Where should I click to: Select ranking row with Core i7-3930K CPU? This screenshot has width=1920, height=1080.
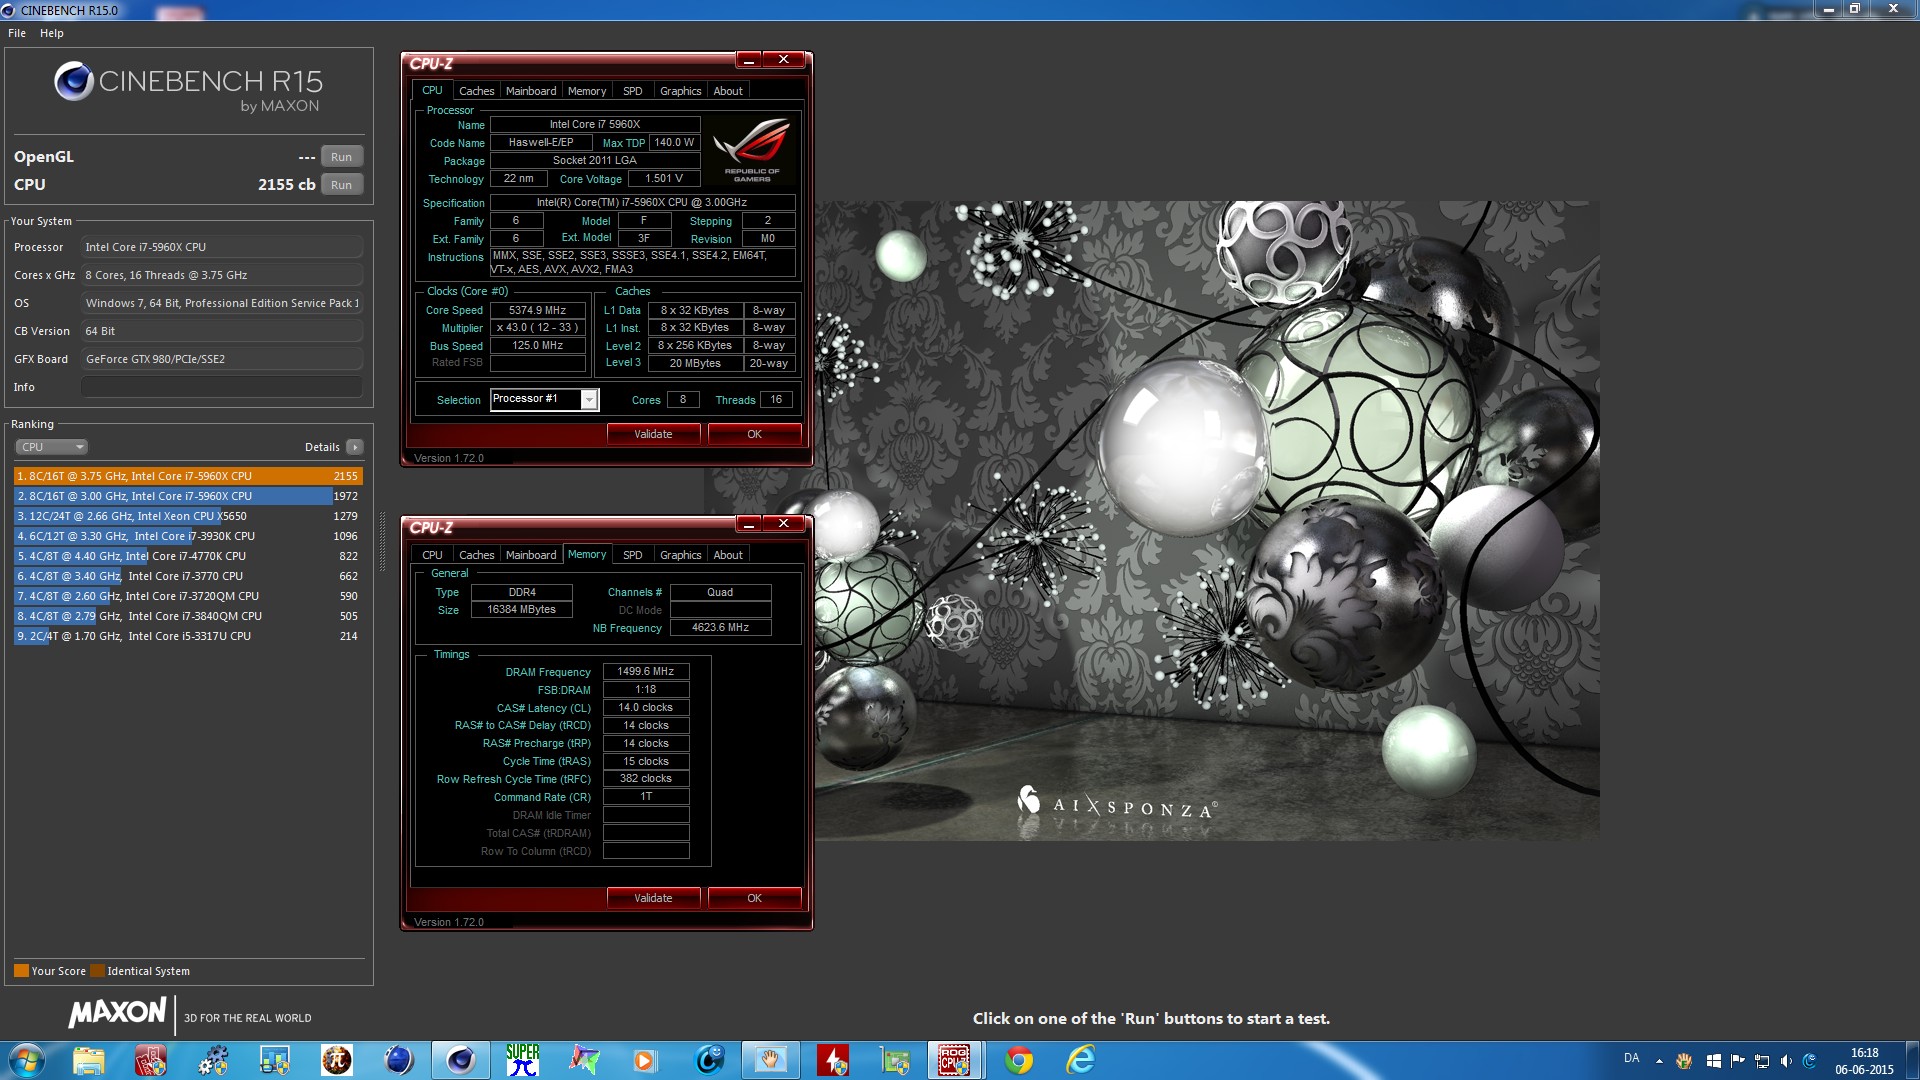coord(188,536)
